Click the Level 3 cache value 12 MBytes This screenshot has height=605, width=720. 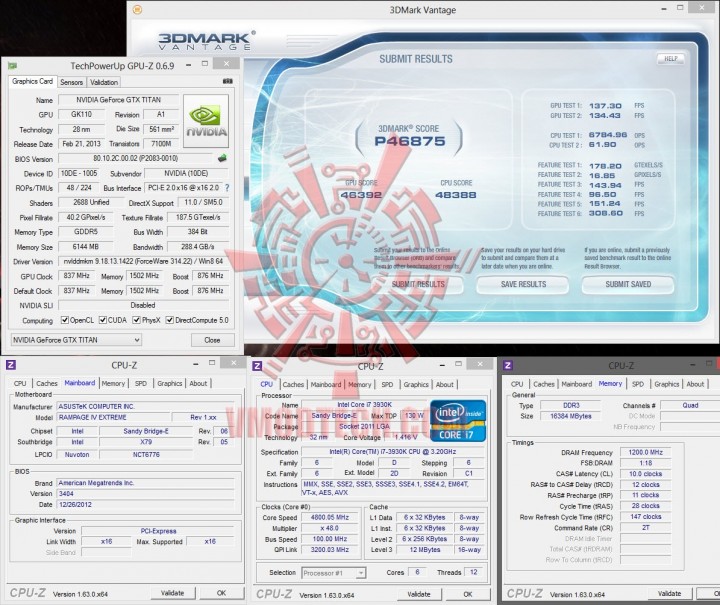(x=425, y=549)
